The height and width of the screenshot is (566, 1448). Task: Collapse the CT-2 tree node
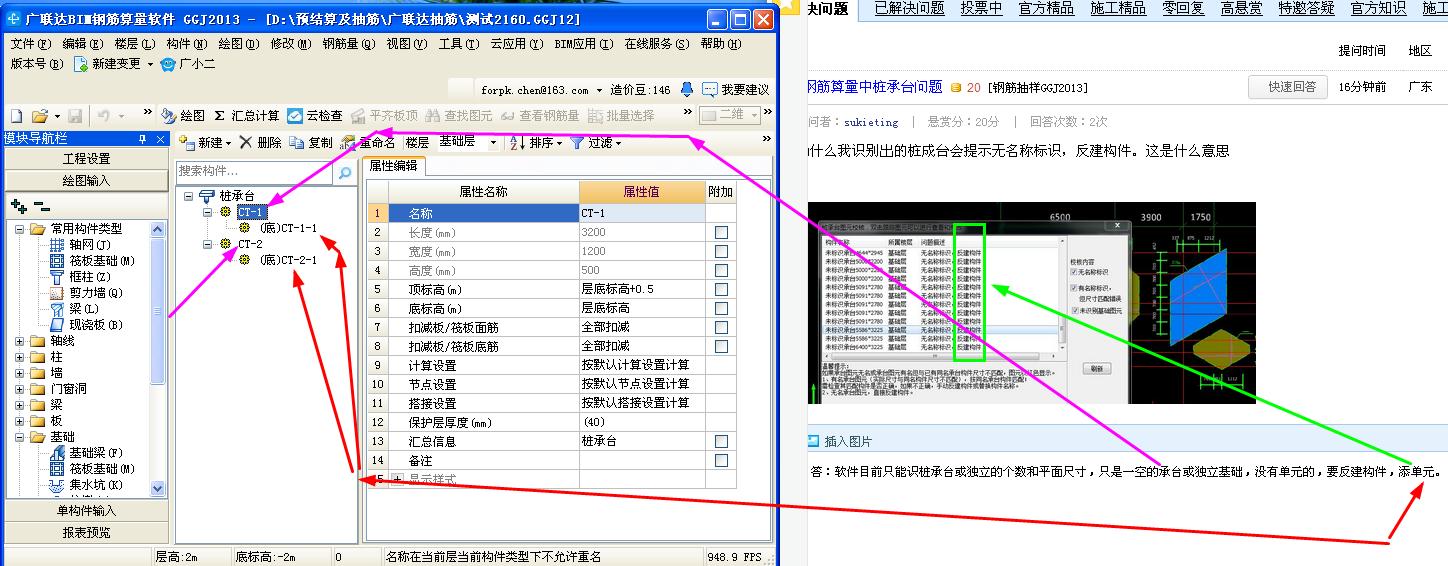208,244
